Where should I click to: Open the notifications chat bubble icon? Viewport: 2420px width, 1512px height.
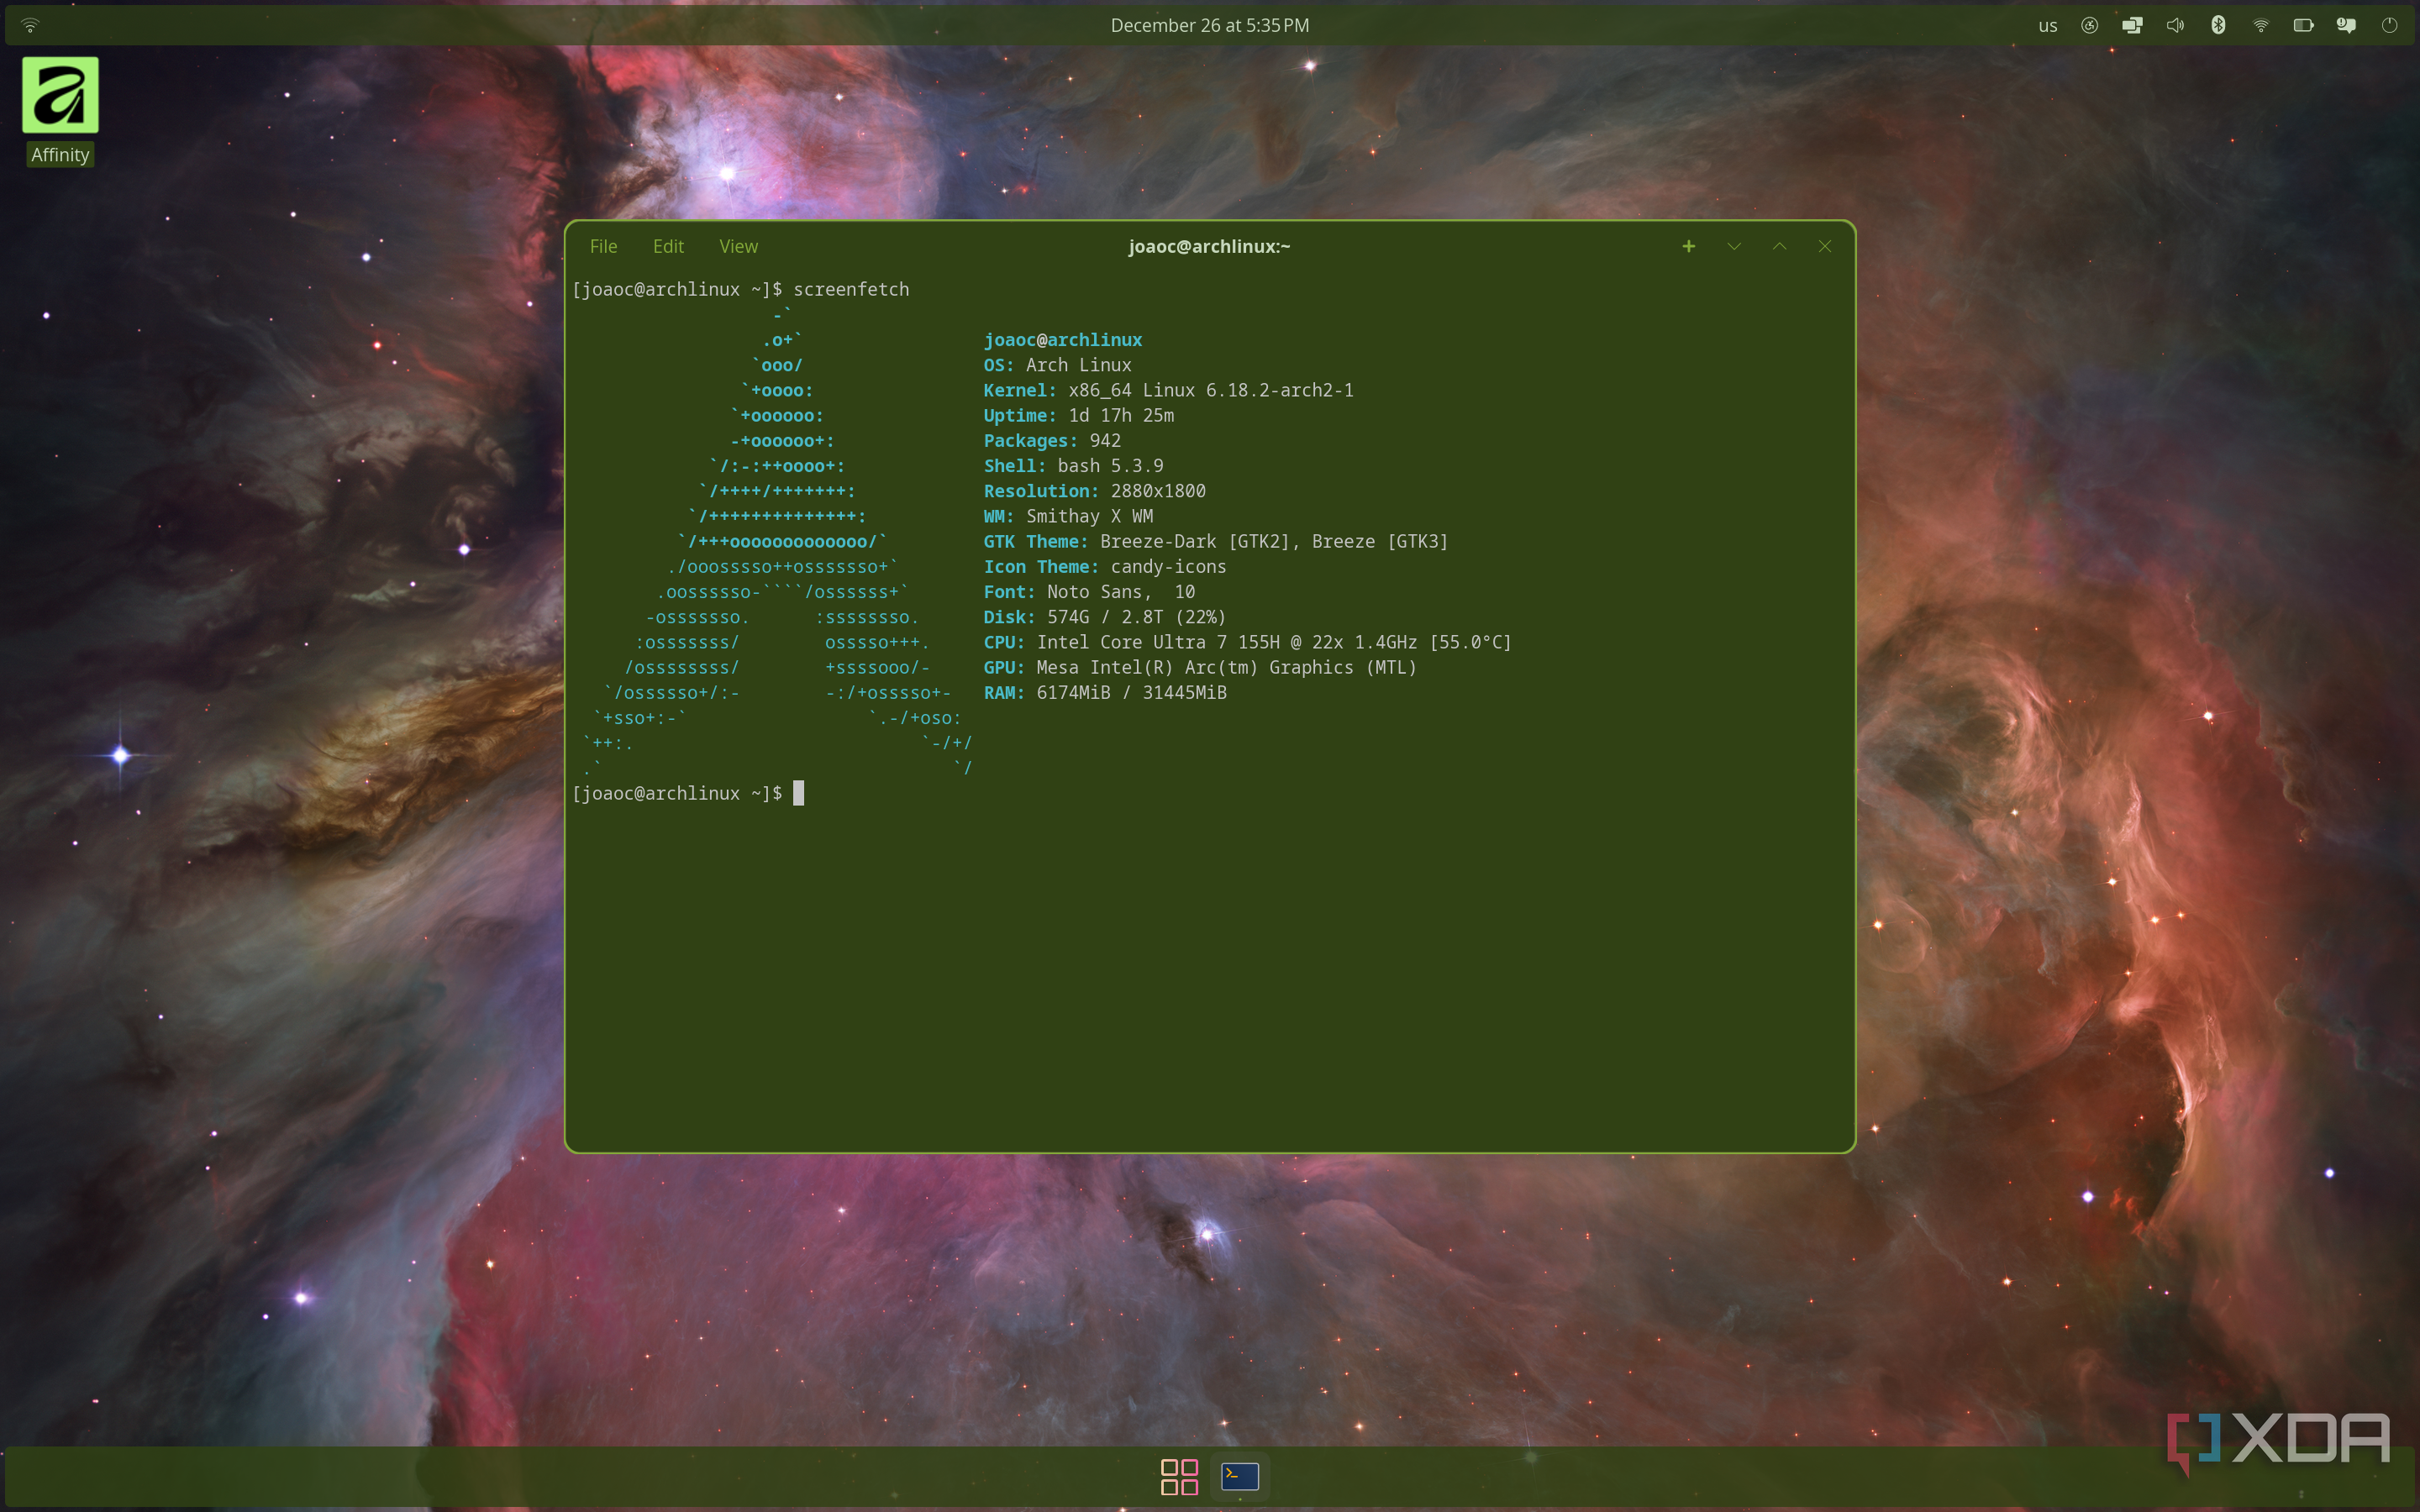(2346, 25)
